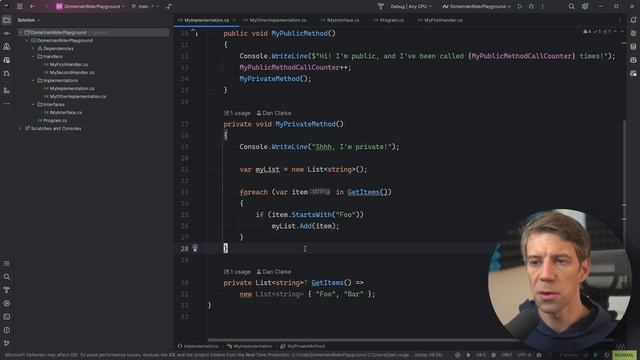Open the Git tool window at bottom-left
This screenshot has height=360, width=640.
click(7, 343)
